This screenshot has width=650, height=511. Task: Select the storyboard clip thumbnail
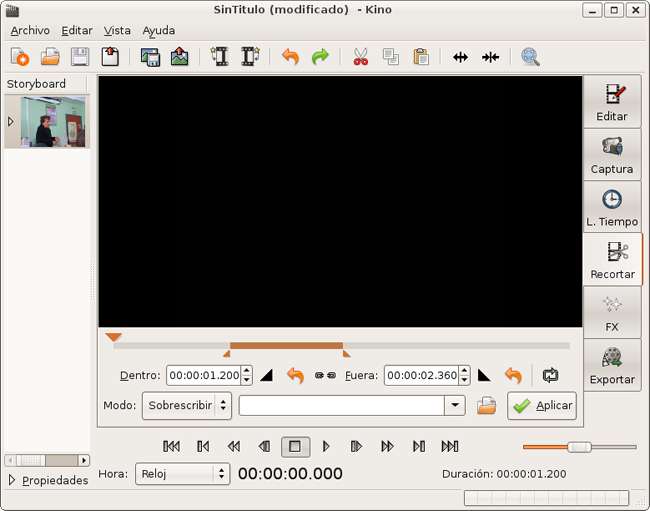click(x=46, y=122)
